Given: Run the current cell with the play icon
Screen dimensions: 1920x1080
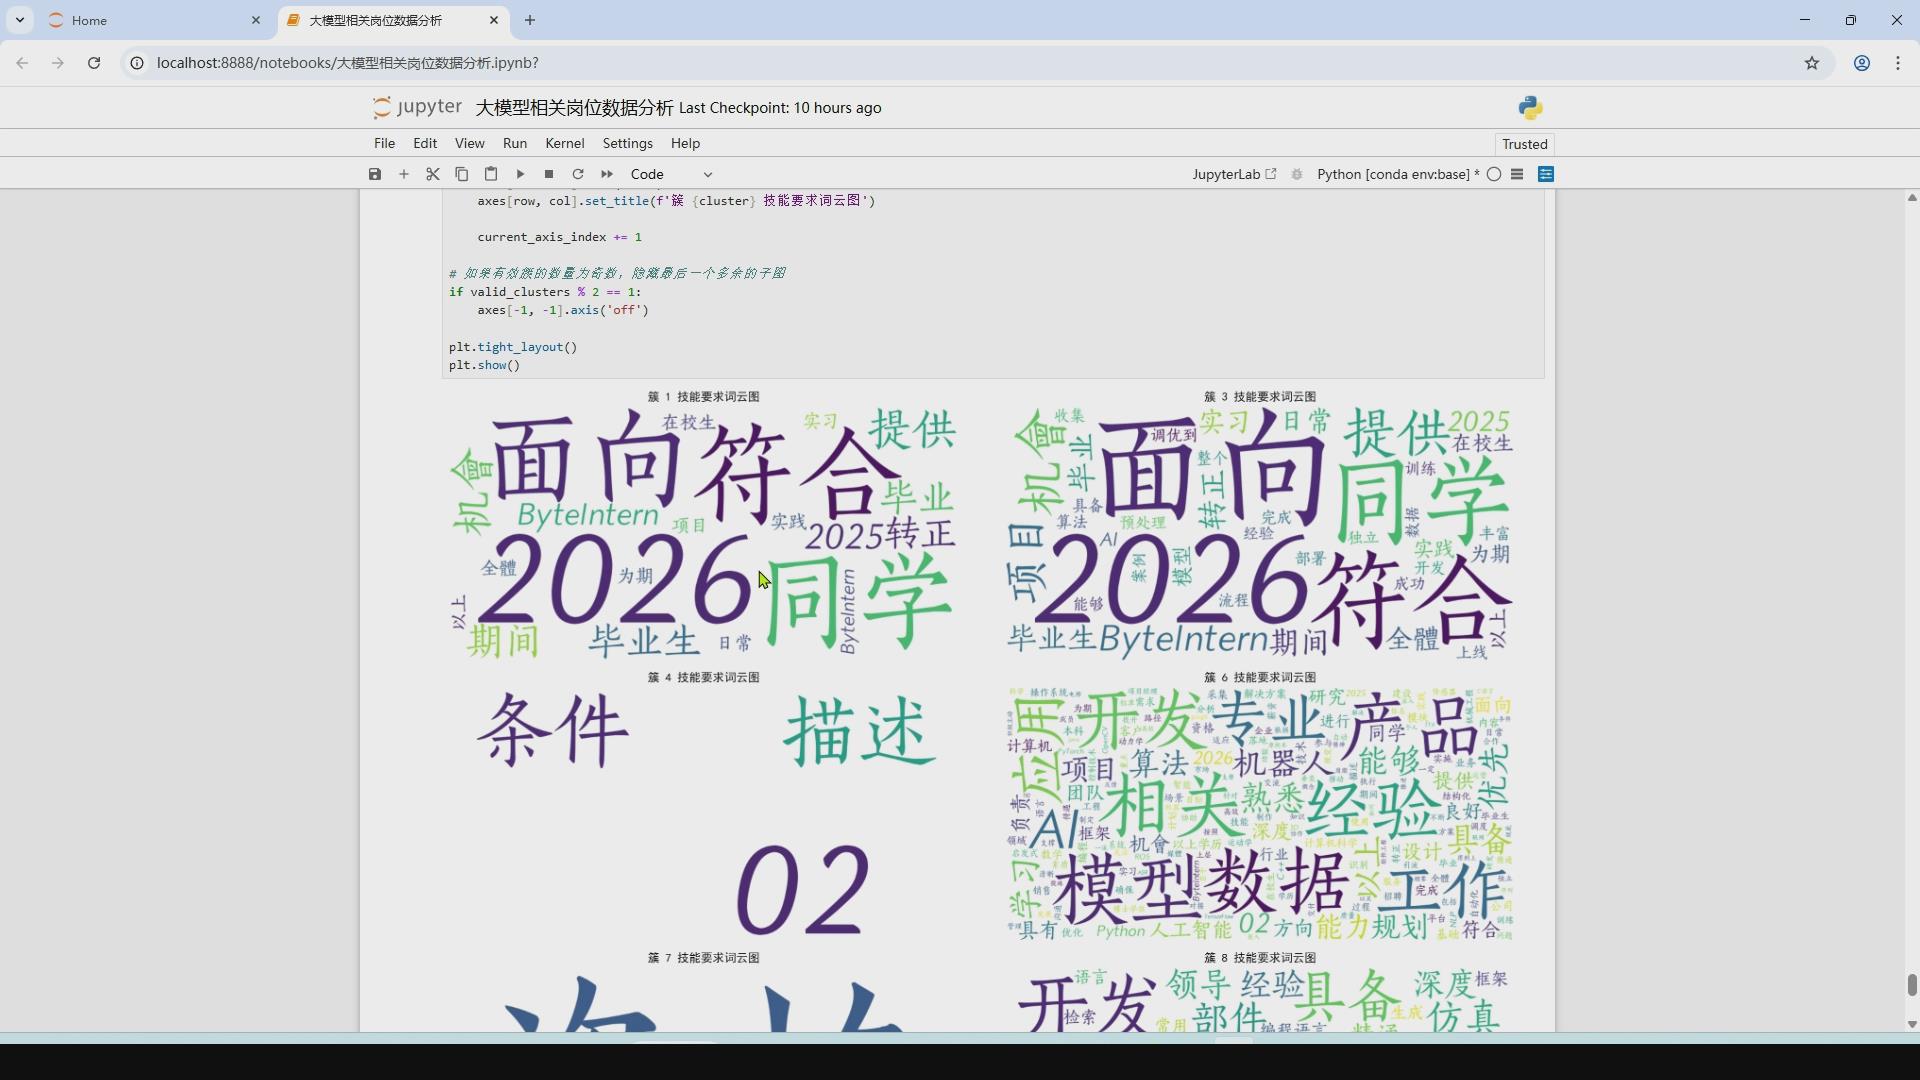Looking at the screenshot, I should [520, 173].
